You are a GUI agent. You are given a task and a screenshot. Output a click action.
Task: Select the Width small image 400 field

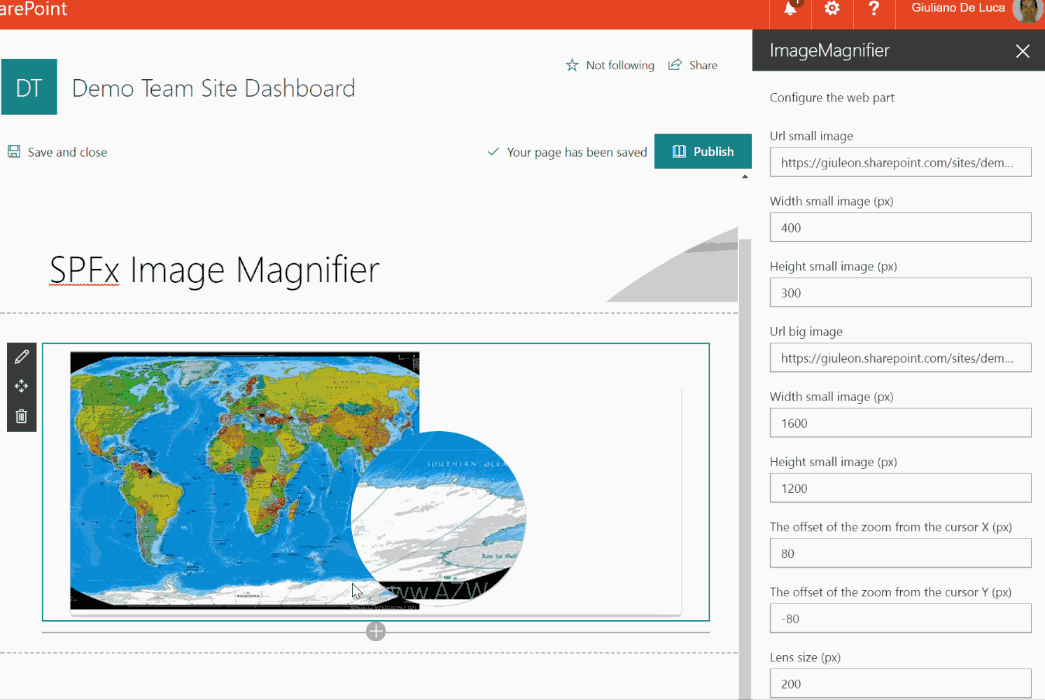(899, 227)
